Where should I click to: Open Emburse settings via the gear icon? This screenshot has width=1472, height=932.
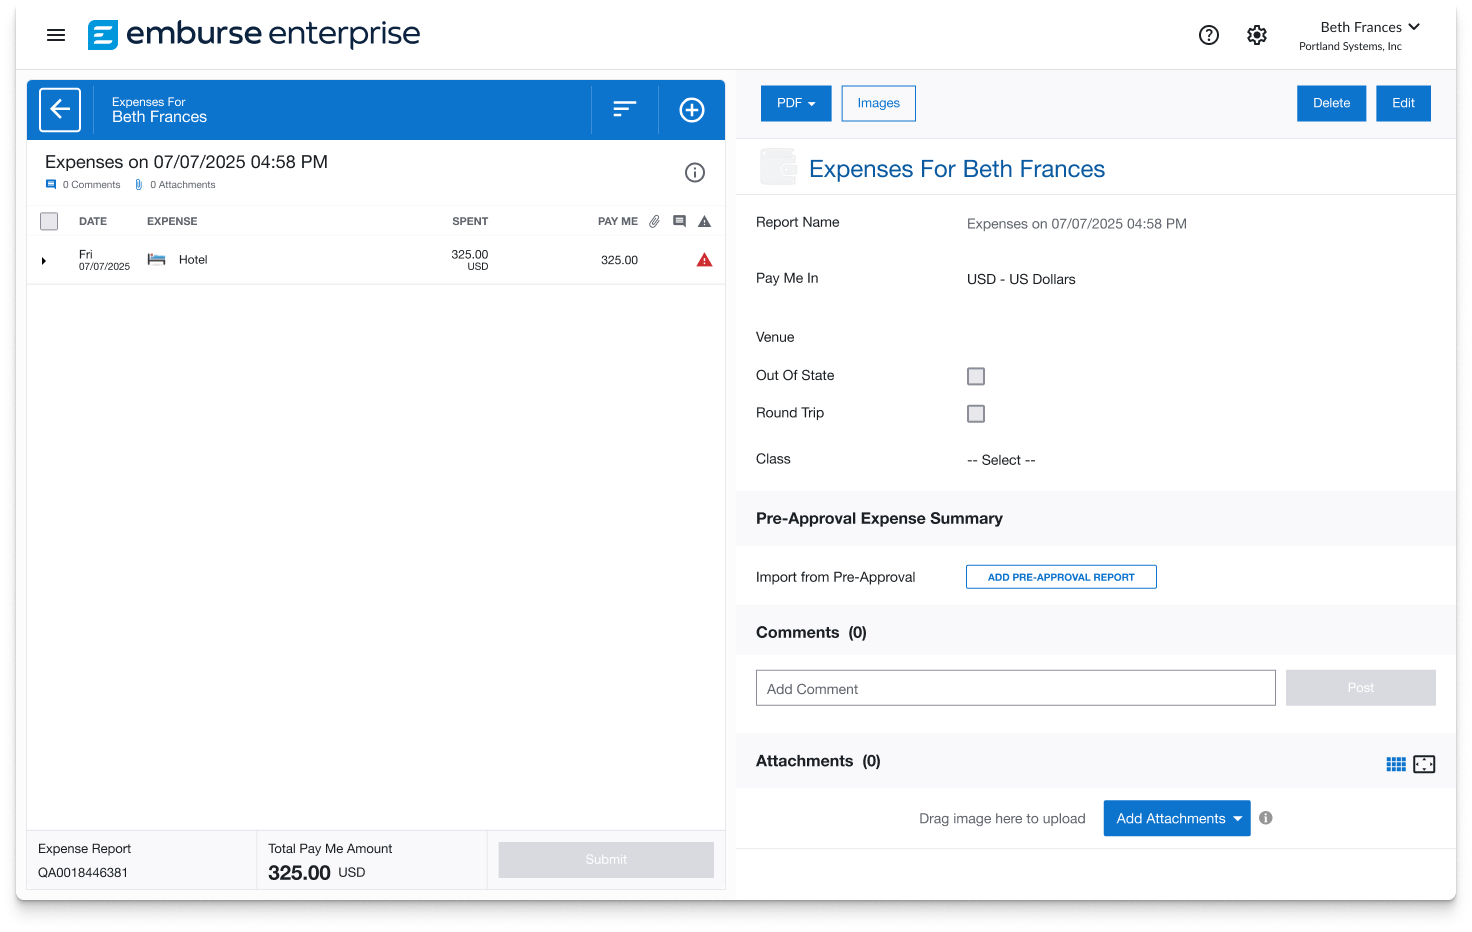click(x=1257, y=34)
